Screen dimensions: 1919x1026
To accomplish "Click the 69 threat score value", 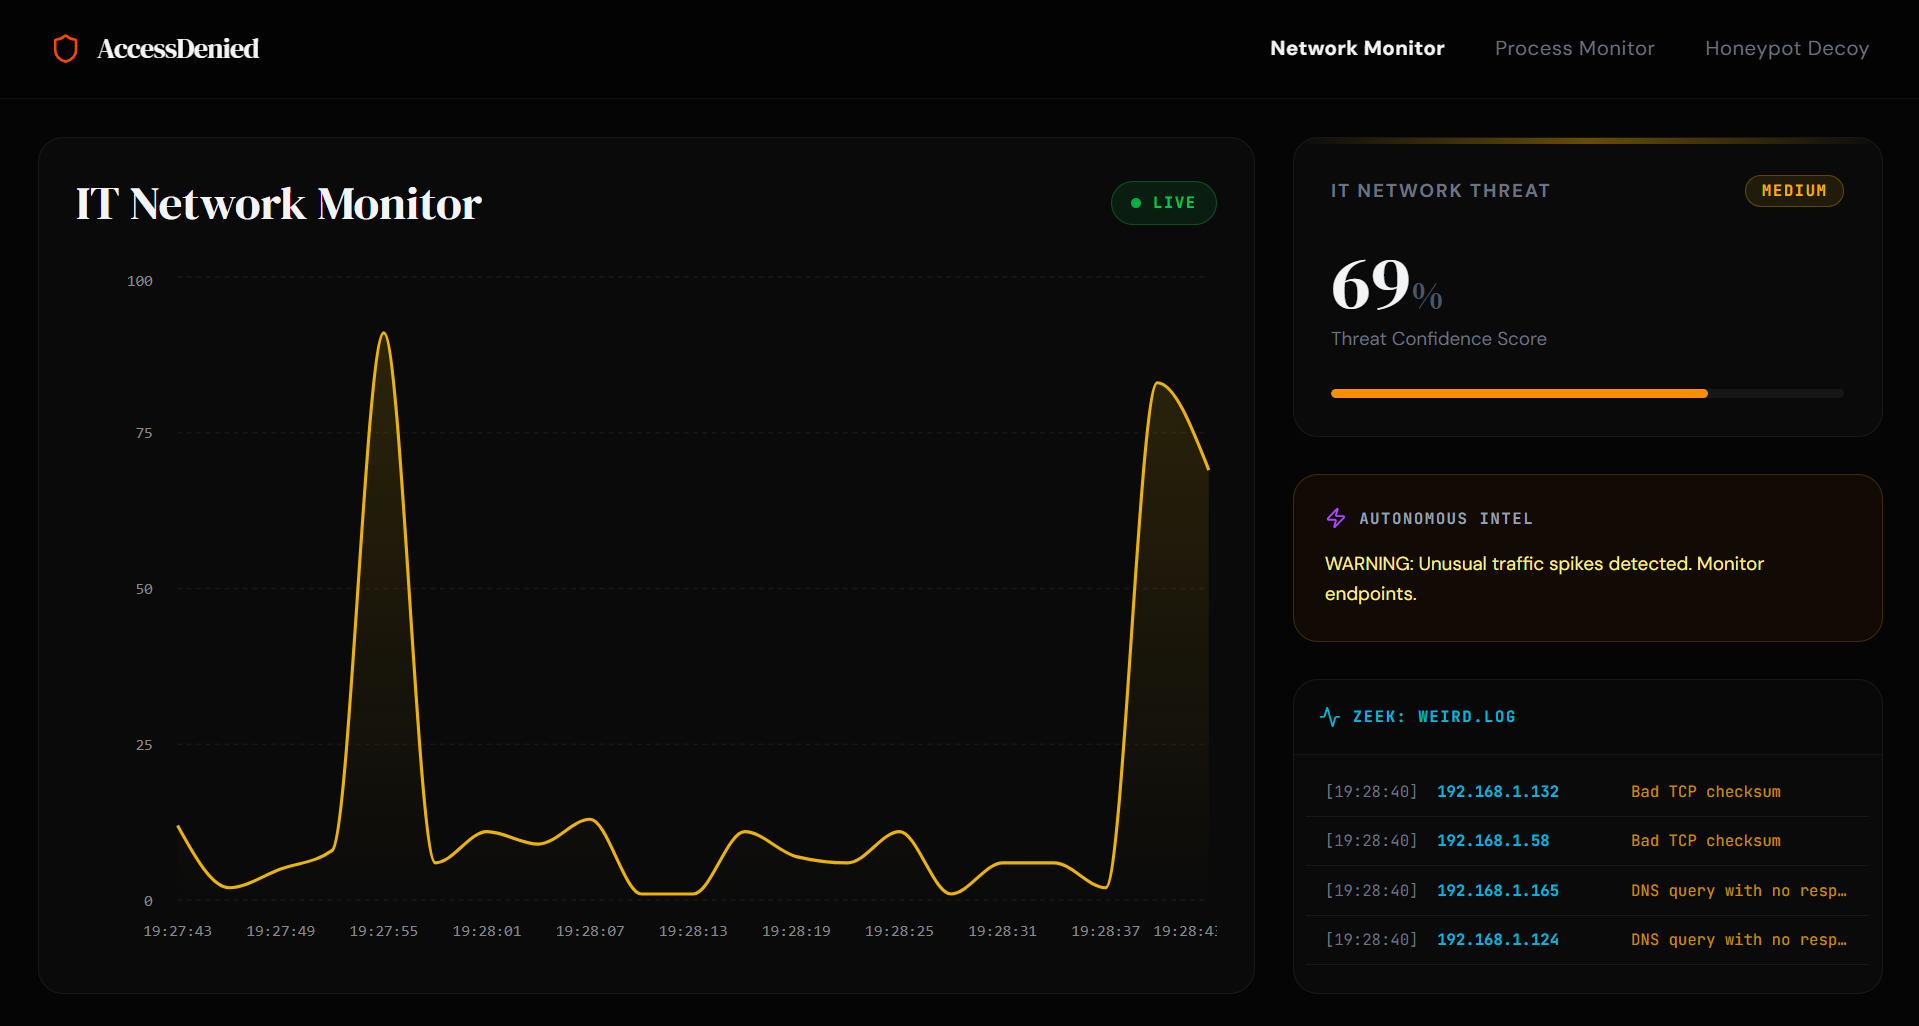I will (x=1371, y=284).
